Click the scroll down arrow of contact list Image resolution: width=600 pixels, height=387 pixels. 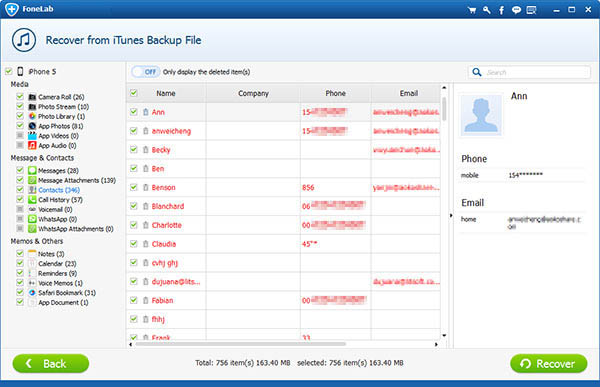point(444,336)
